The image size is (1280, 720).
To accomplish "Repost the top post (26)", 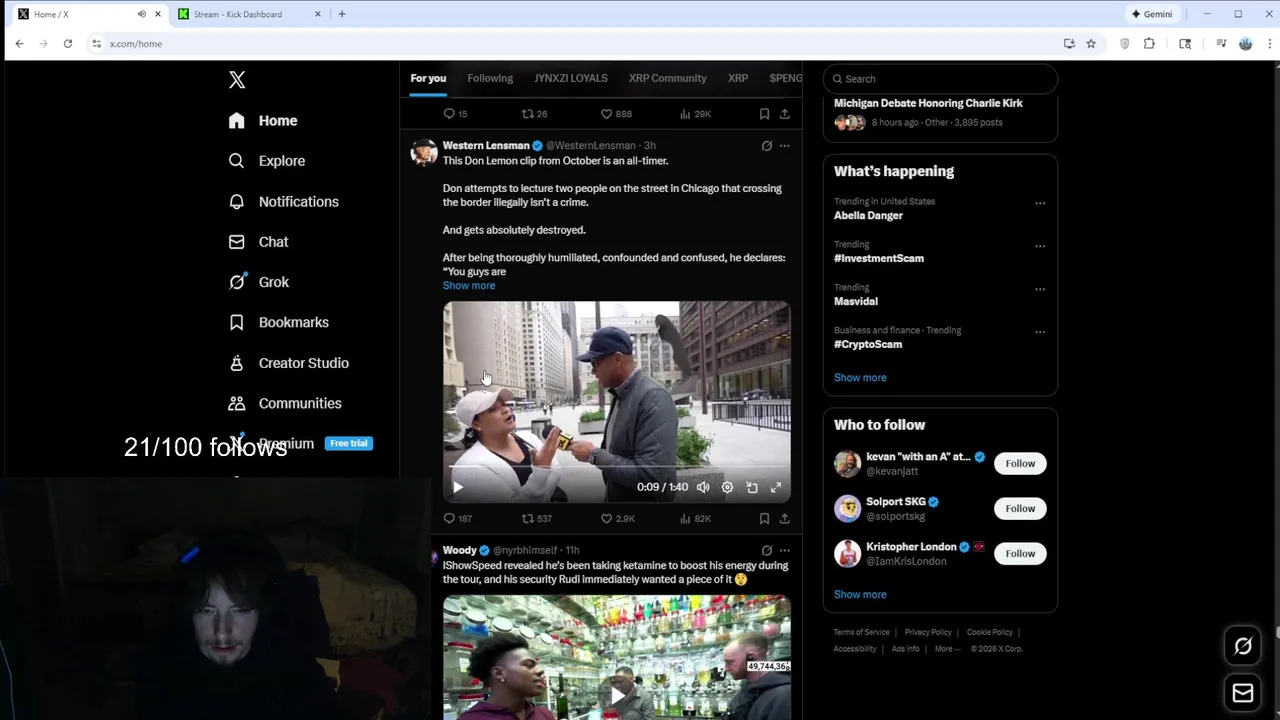I will tap(534, 114).
